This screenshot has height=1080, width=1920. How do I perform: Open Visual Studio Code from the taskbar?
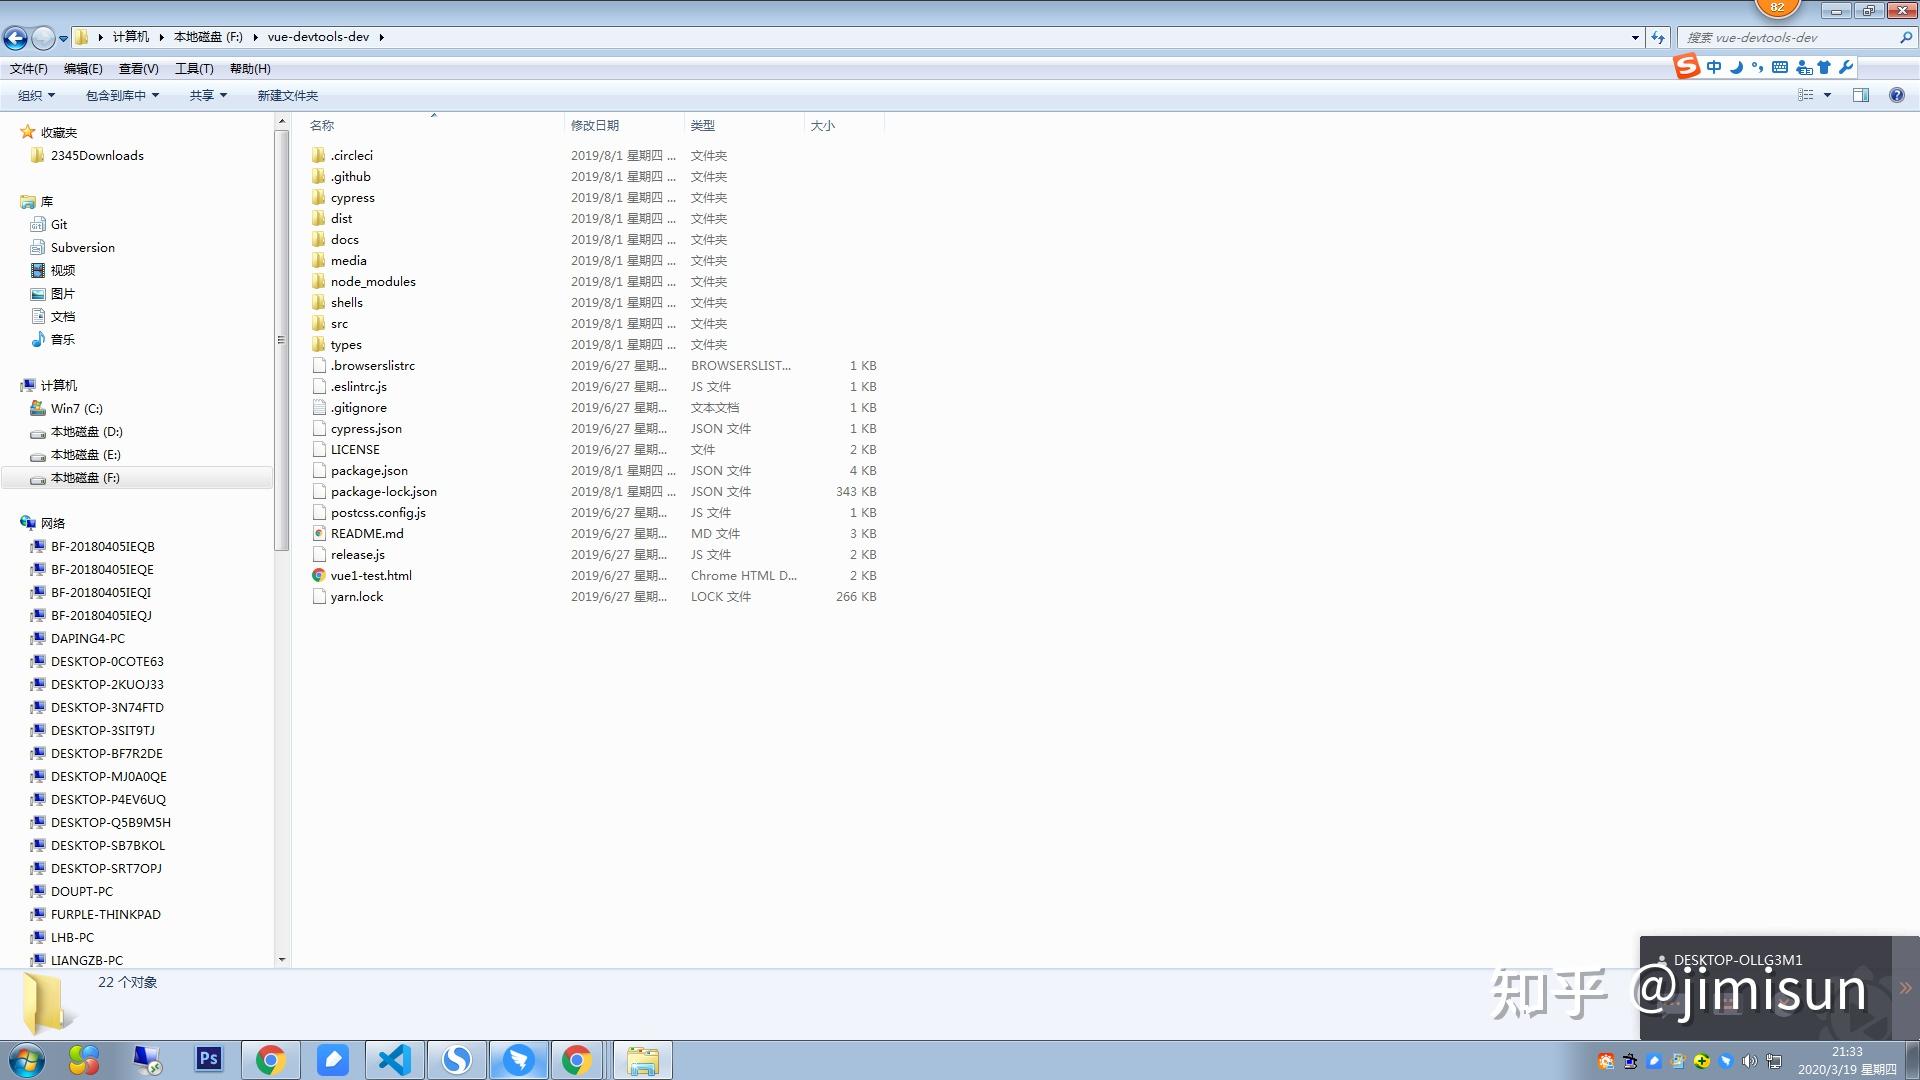(x=395, y=1060)
